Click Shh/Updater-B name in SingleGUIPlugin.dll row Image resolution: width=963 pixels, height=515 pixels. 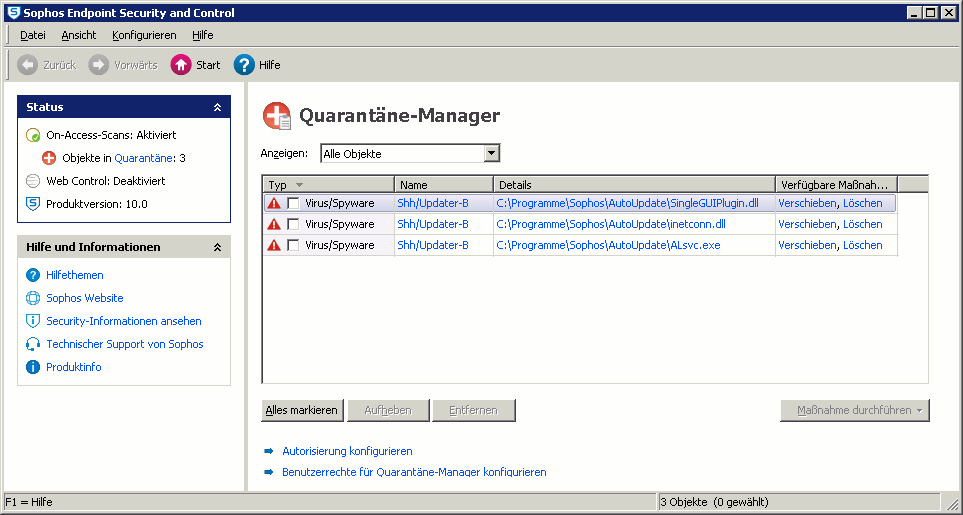tap(433, 203)
